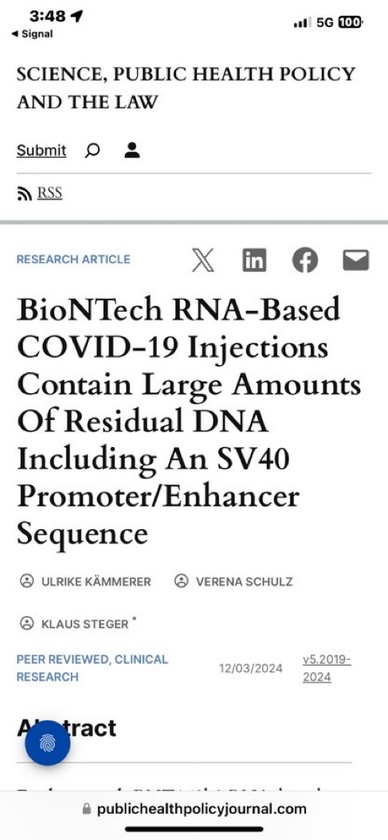Open Science, Public Health Policy and the Law homepage
The image size is (388, 840).
pos(186,88)
